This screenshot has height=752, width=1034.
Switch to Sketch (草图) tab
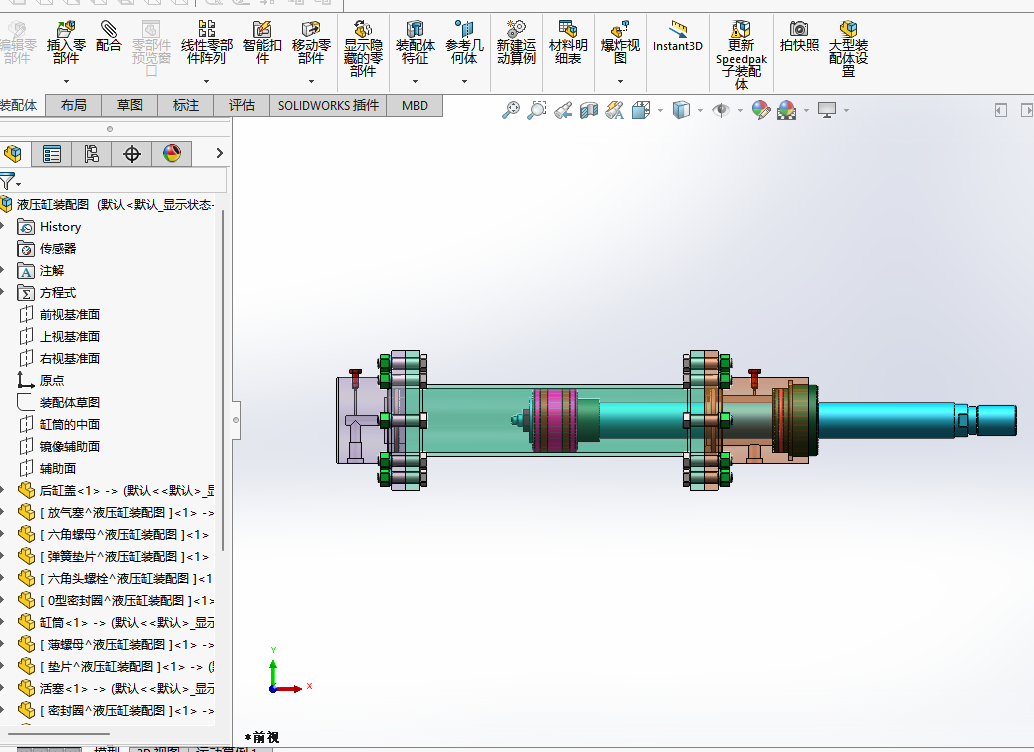(129, 106)
